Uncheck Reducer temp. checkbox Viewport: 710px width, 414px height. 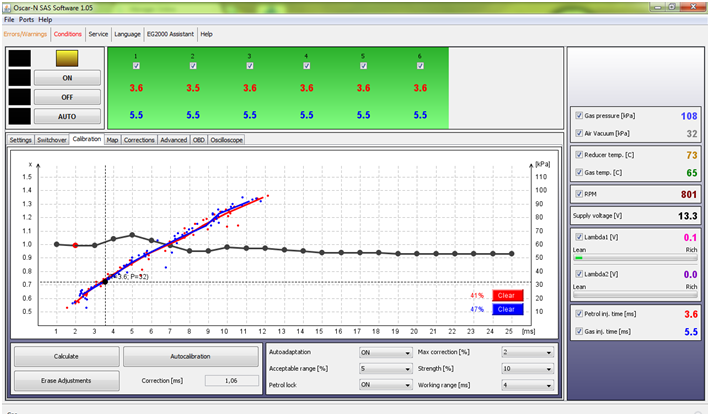coord(579,154)
